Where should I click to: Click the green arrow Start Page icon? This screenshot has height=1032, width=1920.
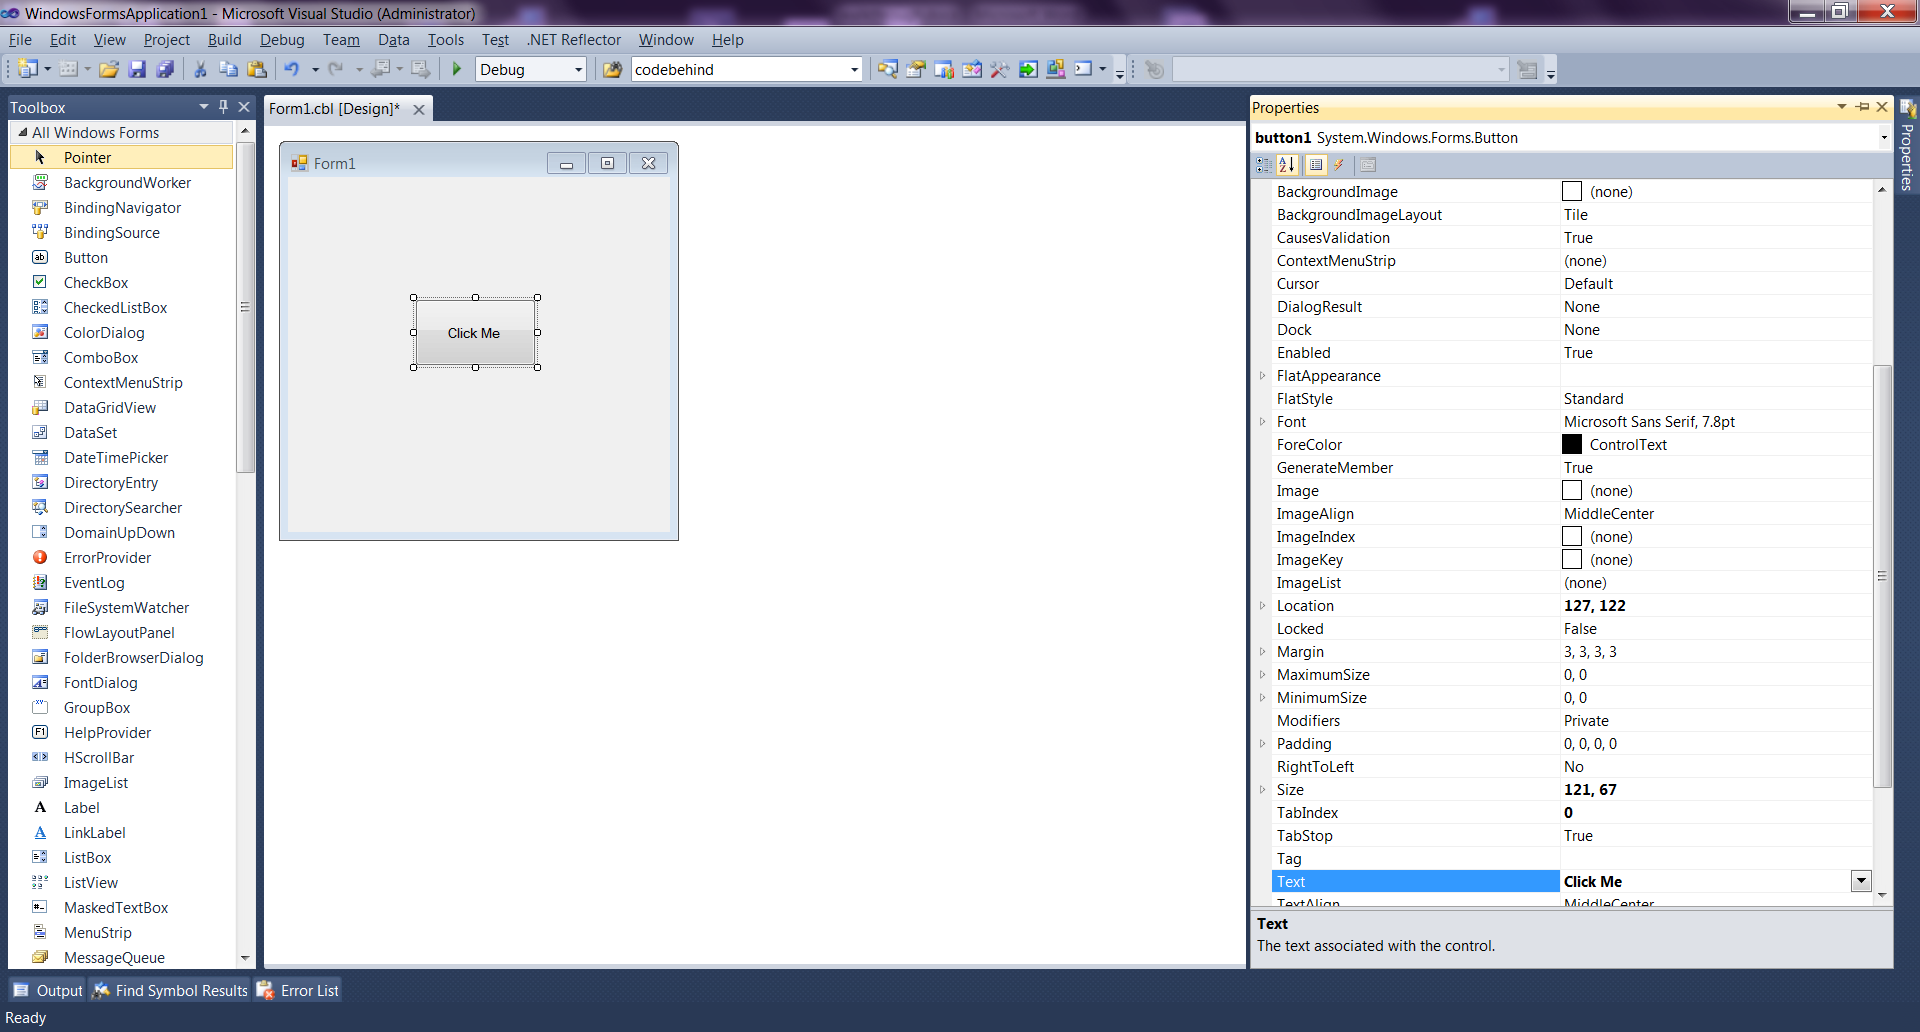point(1027,69)
